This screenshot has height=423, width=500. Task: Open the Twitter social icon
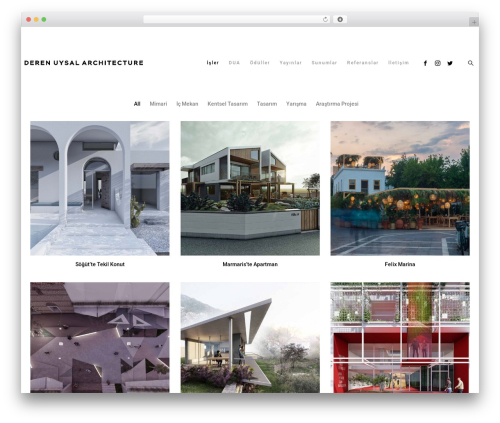point(450,63)
